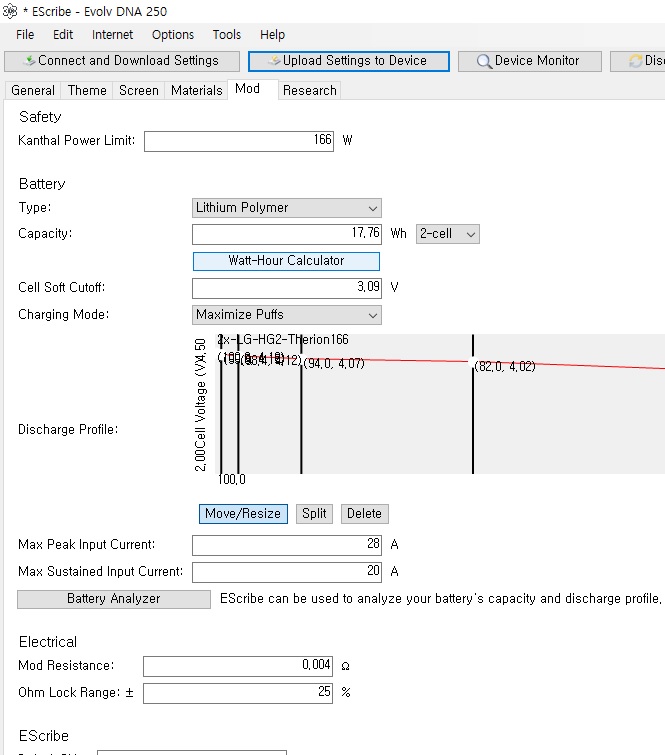Switch to the Theme tab
Screen dimensions: 665x755
tap(87, 91)
